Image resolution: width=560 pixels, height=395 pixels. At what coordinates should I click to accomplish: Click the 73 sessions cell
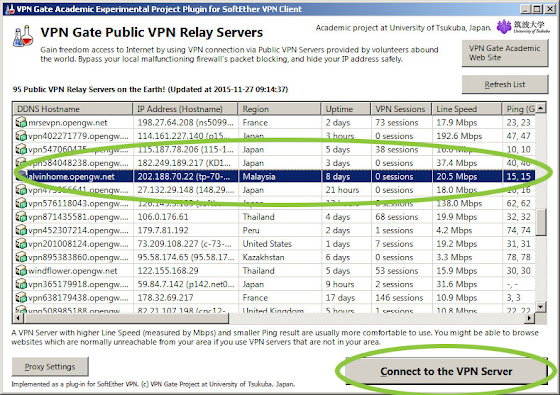396,122
